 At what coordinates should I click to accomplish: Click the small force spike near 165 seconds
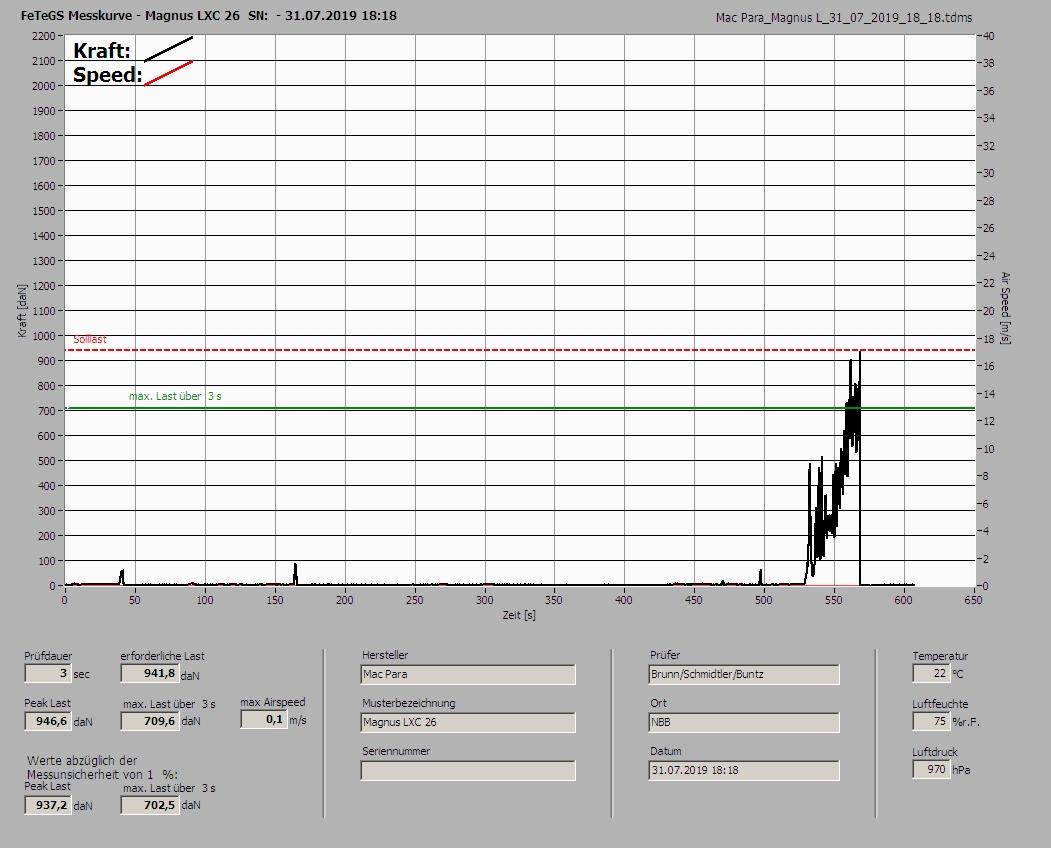pos(296,573)
